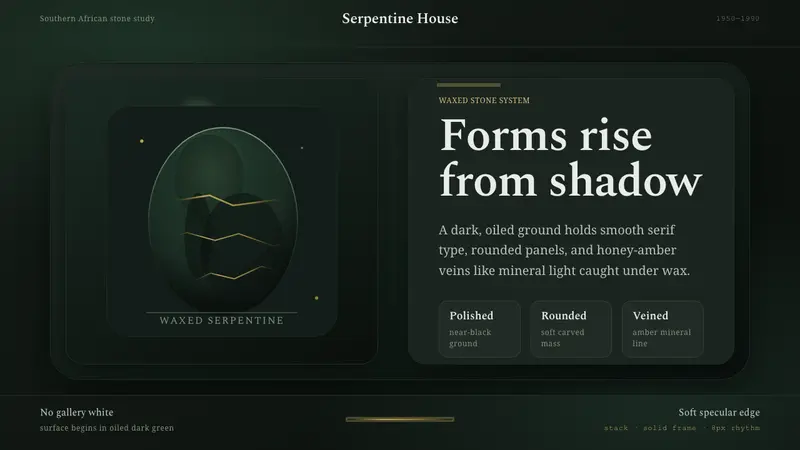Click the stack solid frame rhythm footer line
Image resolution: width=800 pixels, height=450 pixels.
(682, 428)
